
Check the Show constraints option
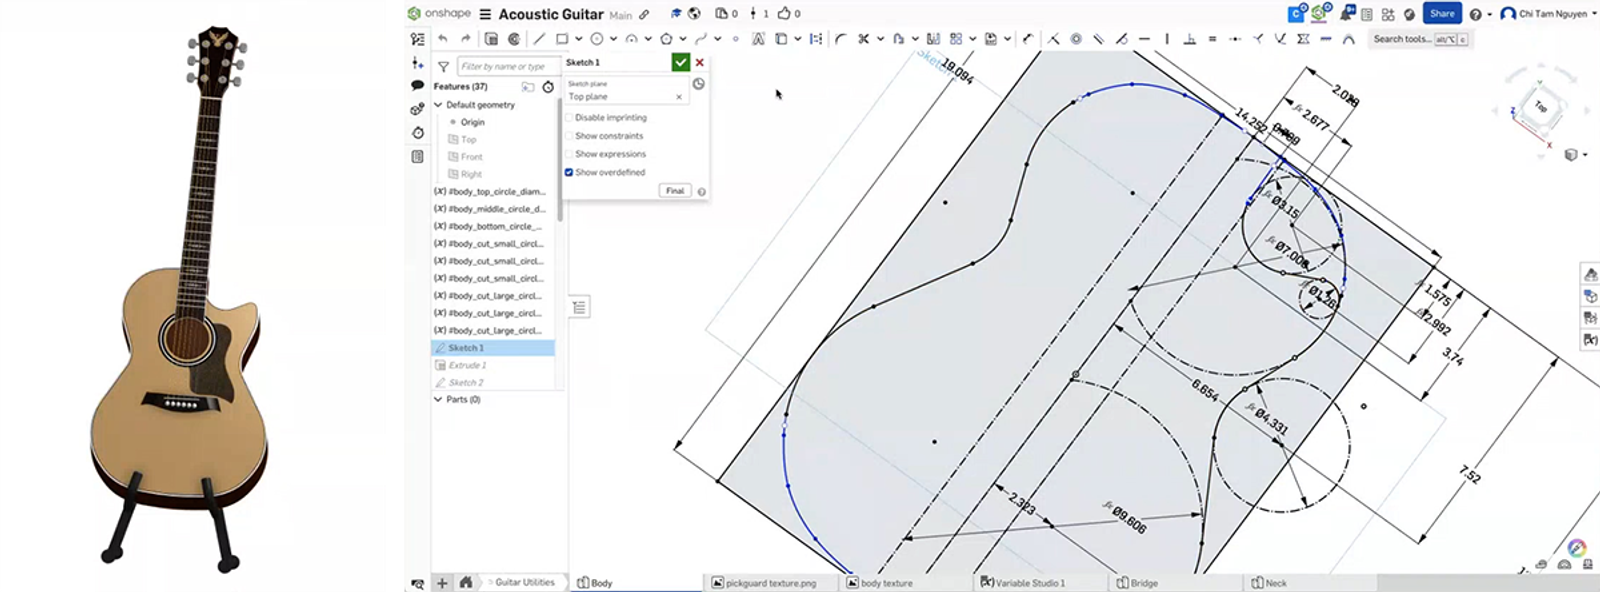(569, 136)
